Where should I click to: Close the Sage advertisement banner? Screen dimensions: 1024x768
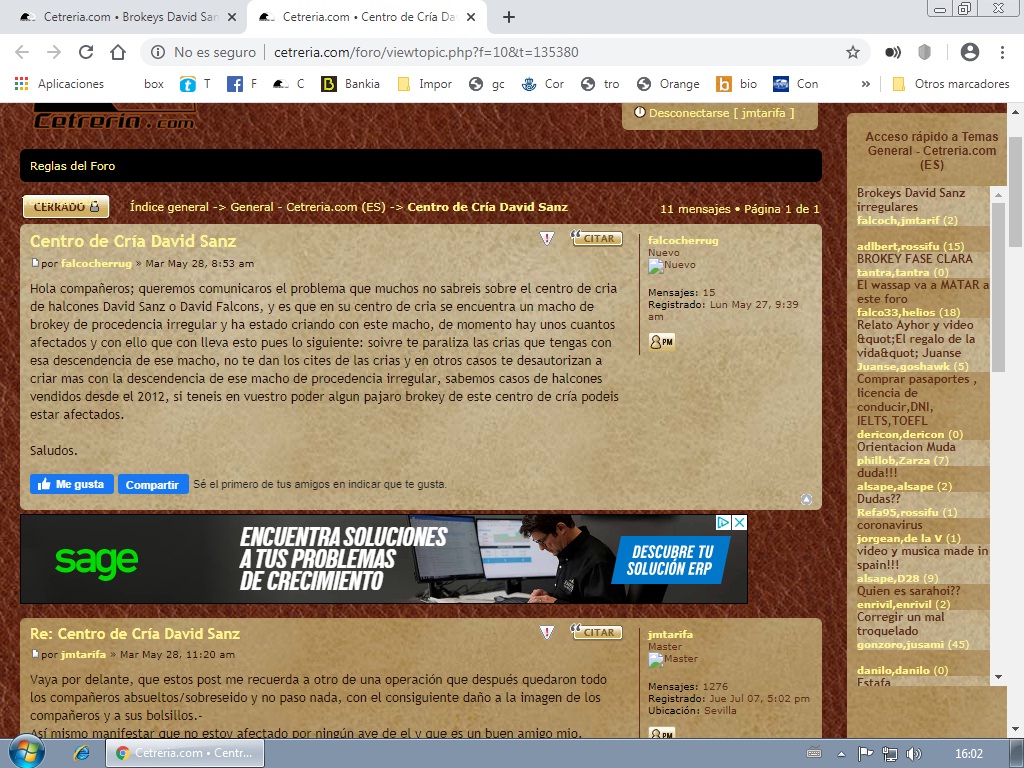(x=739, y=523)
